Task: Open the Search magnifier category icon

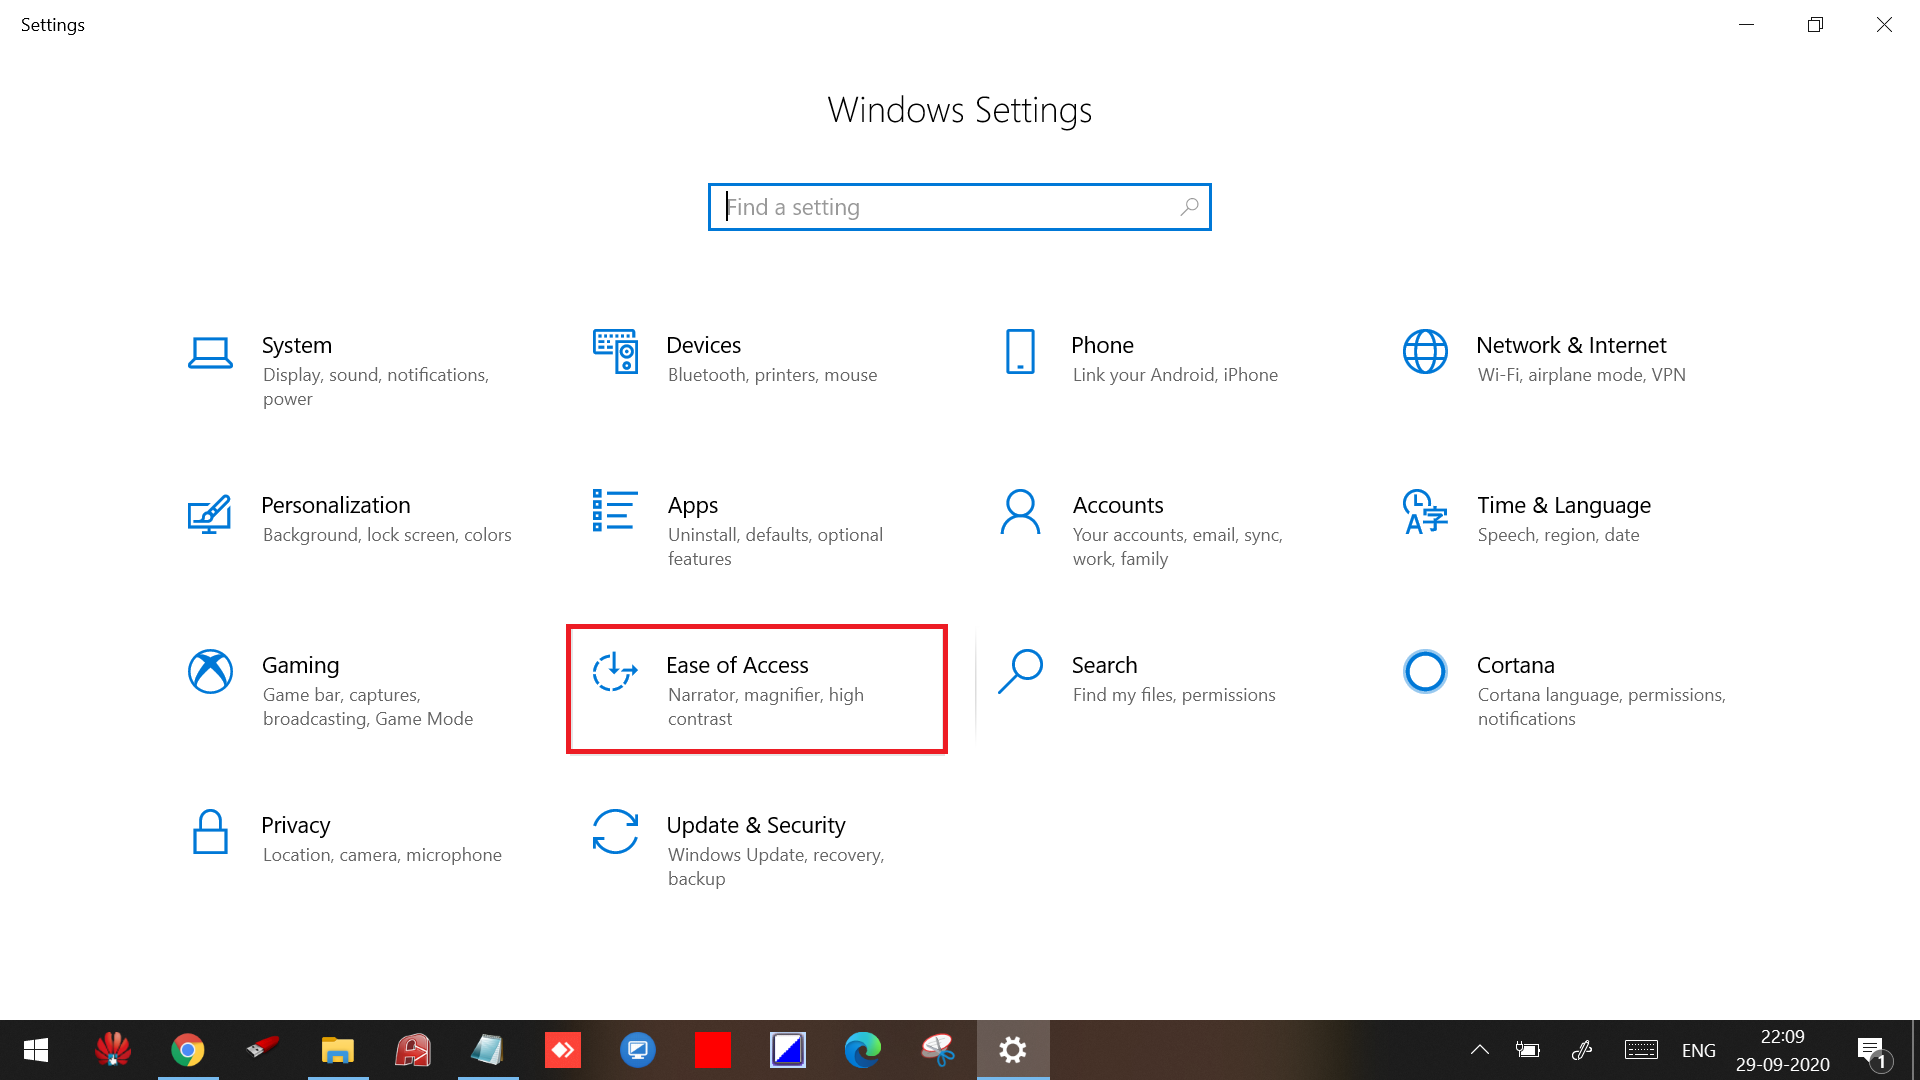Action: coord(1020,672)
